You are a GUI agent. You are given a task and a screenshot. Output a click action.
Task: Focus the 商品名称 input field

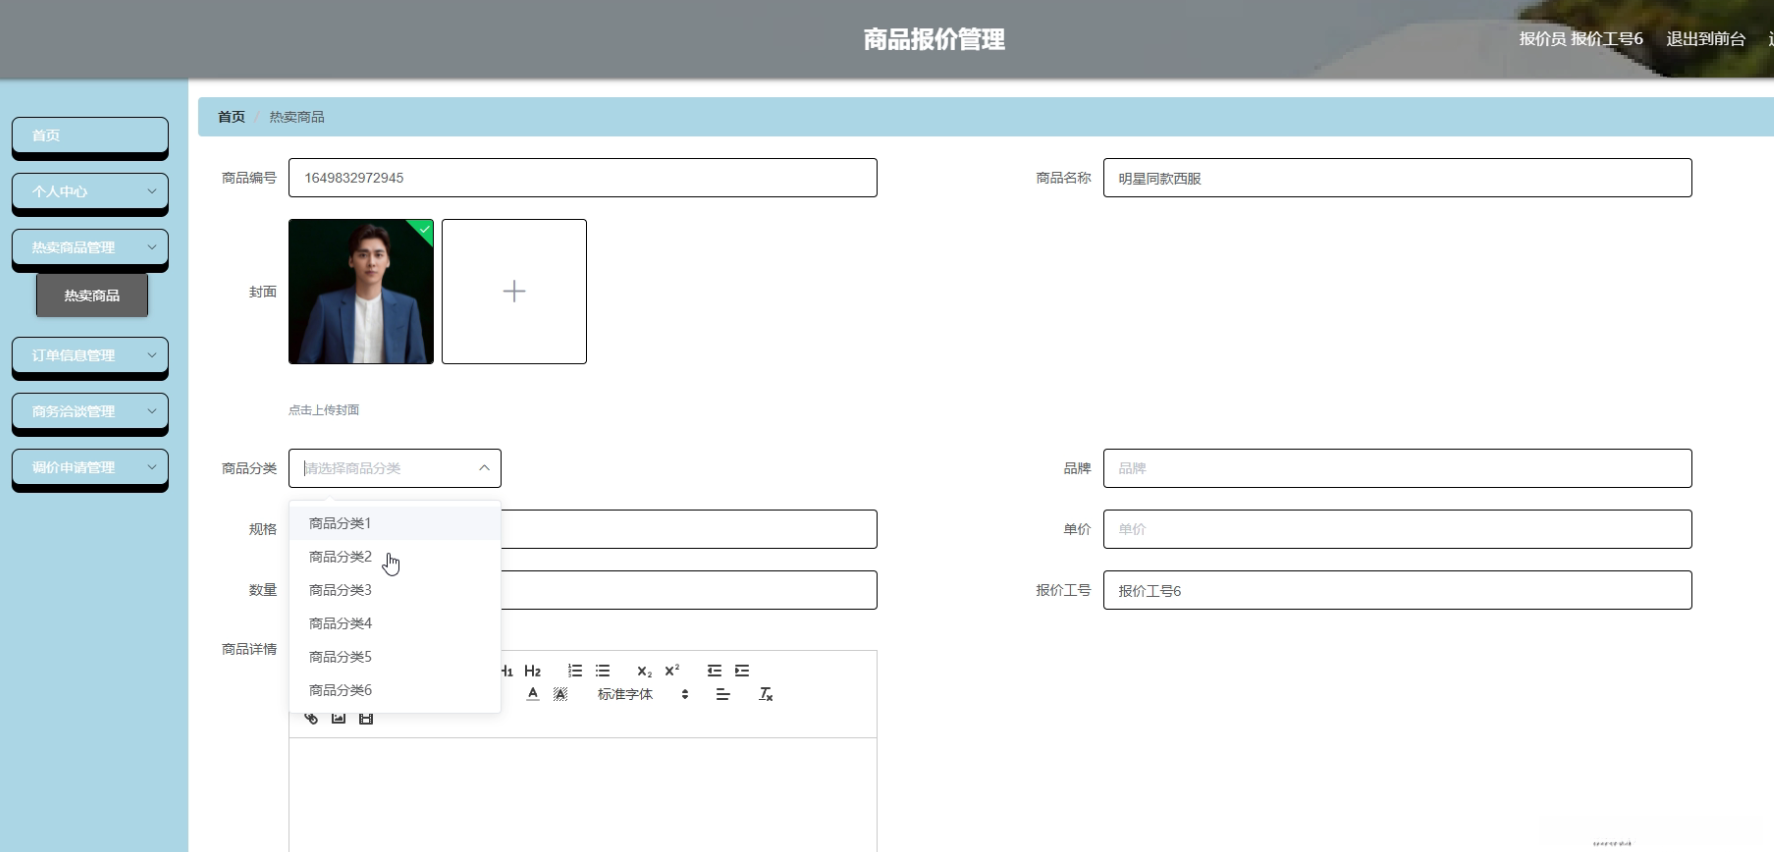tap(1397, 178)
